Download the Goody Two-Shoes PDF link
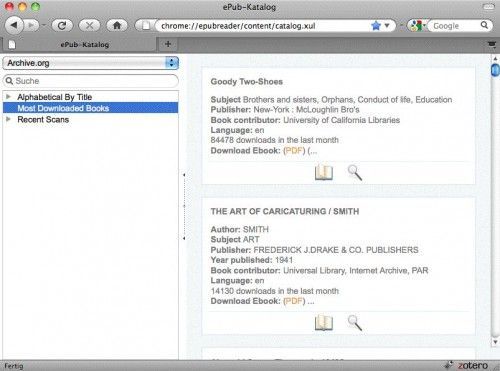This screenshot has height=371, width=500. (294, 151)
